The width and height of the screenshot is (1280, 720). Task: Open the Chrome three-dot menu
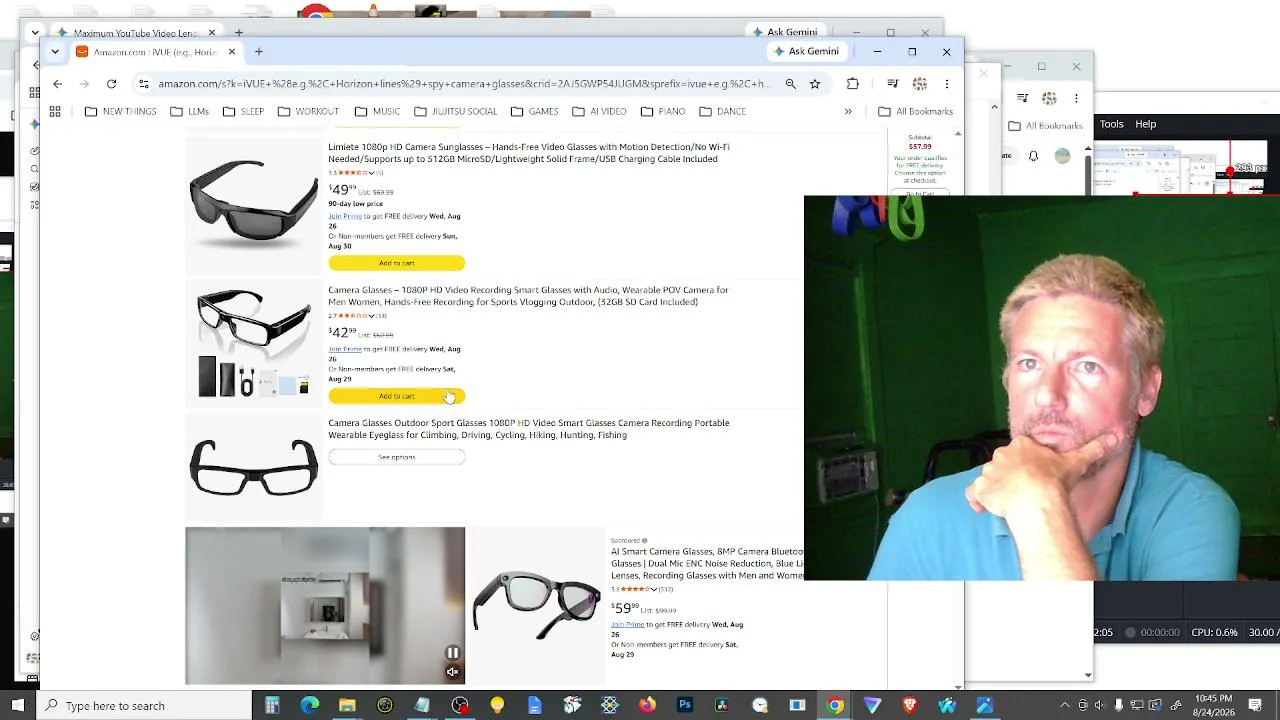click(x=946, y=84)
